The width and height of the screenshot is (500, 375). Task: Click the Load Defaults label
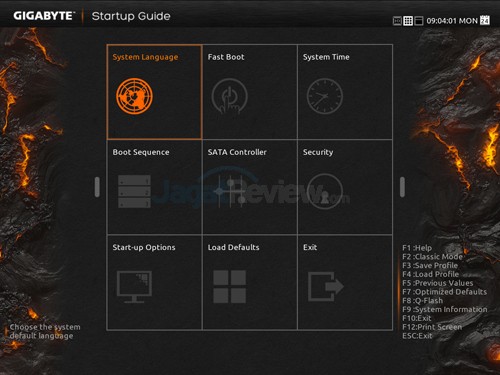pyautogui.click(x=233, y=247)
